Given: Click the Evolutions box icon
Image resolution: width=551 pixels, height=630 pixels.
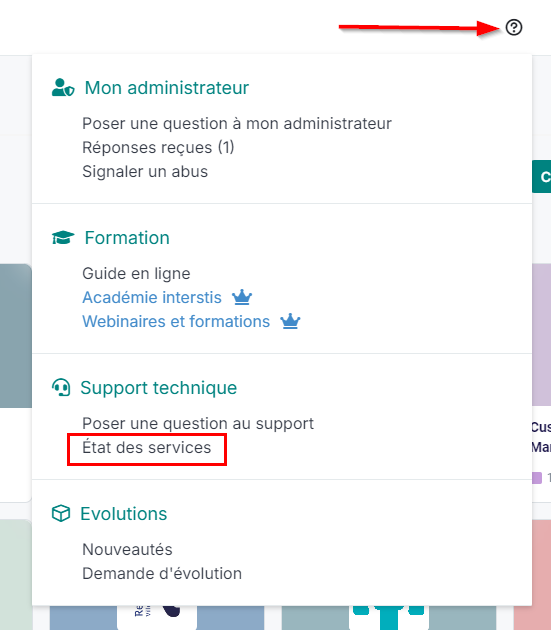Looking at the screenshot, I should tap(61, 513).
